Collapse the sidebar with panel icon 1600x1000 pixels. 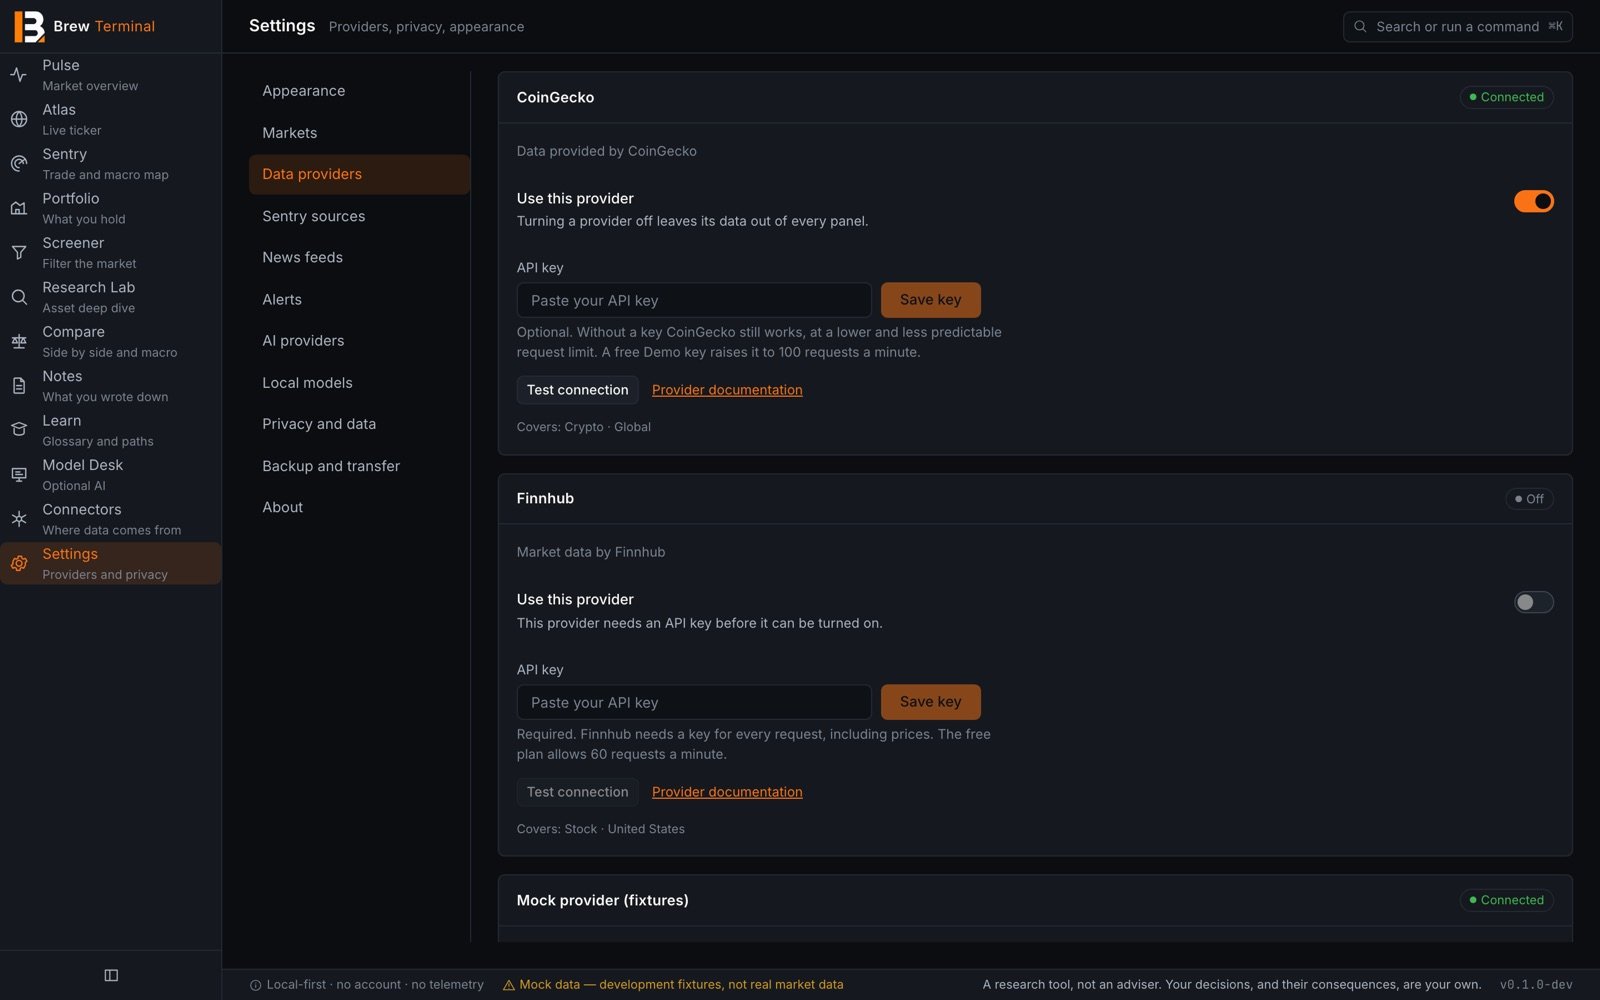click(111, 975)
